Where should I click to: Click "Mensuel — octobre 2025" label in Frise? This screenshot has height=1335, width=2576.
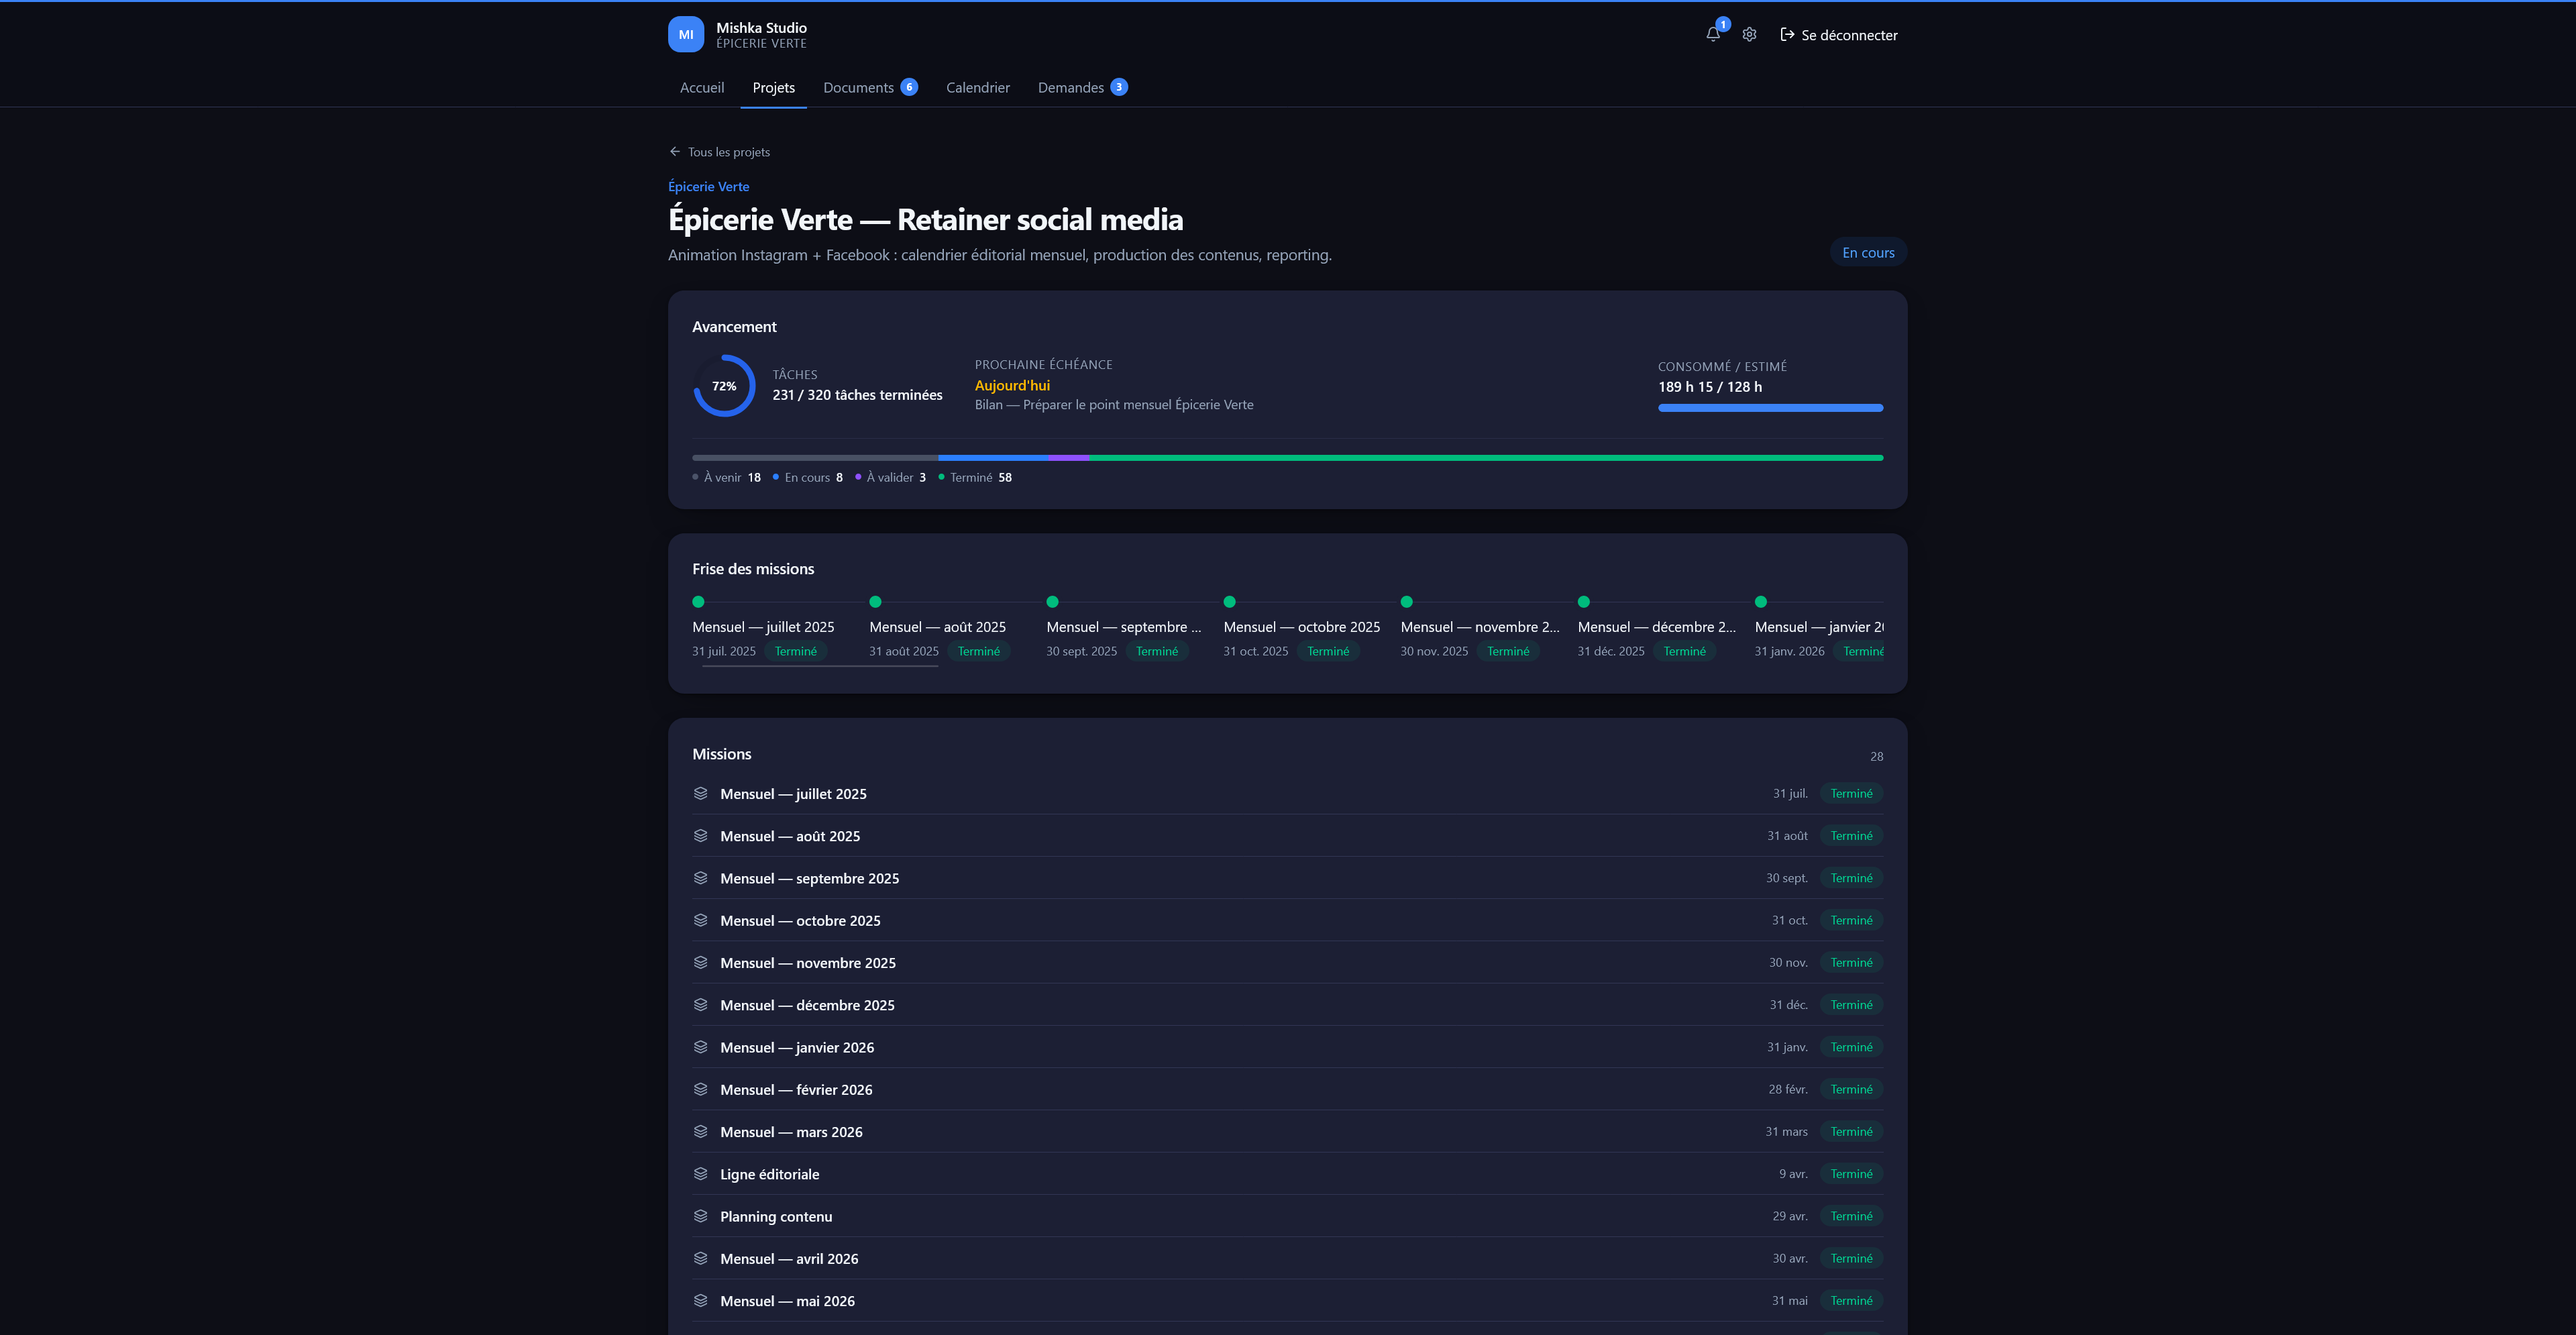(x=1302, y=627)
